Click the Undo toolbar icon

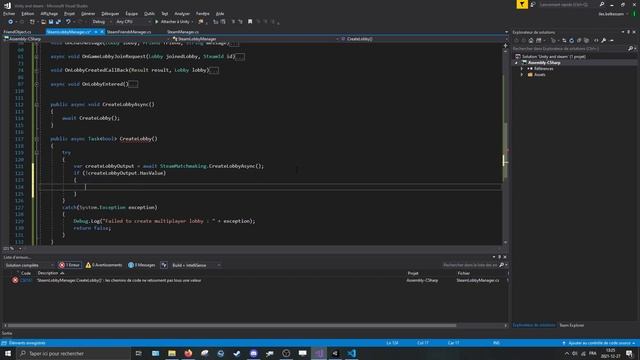[68, 22]
